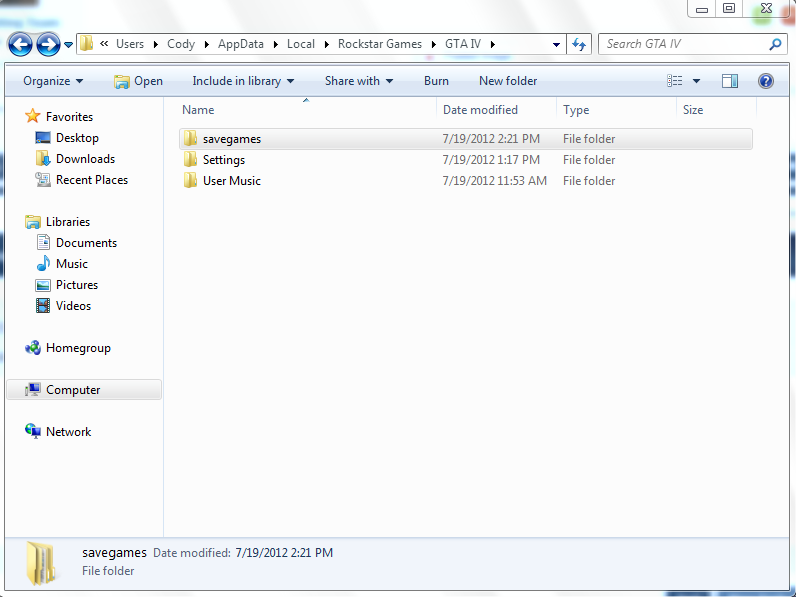This screenshot has width=796, height=597.
Task: Open the address bar history dropdown
Action: tap(556, 45)
